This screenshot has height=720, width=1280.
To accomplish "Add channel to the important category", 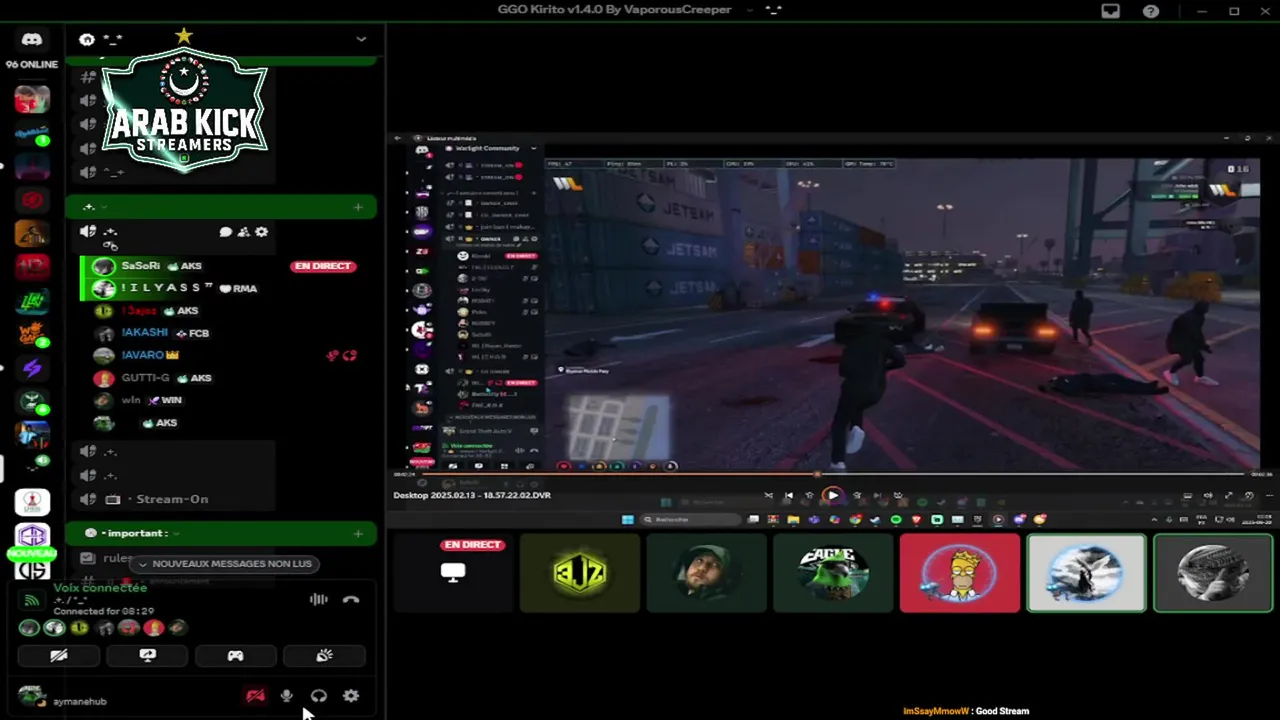I will click(x=358, y=533).
